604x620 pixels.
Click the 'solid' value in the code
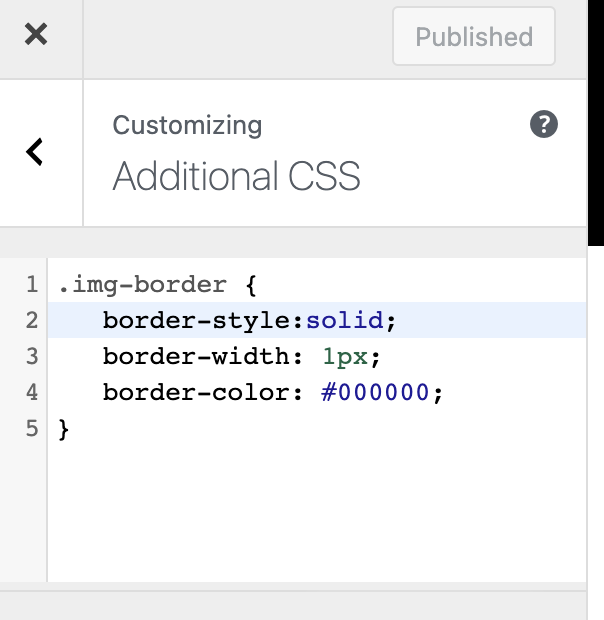pyautogui.click(x=346, y=321)
